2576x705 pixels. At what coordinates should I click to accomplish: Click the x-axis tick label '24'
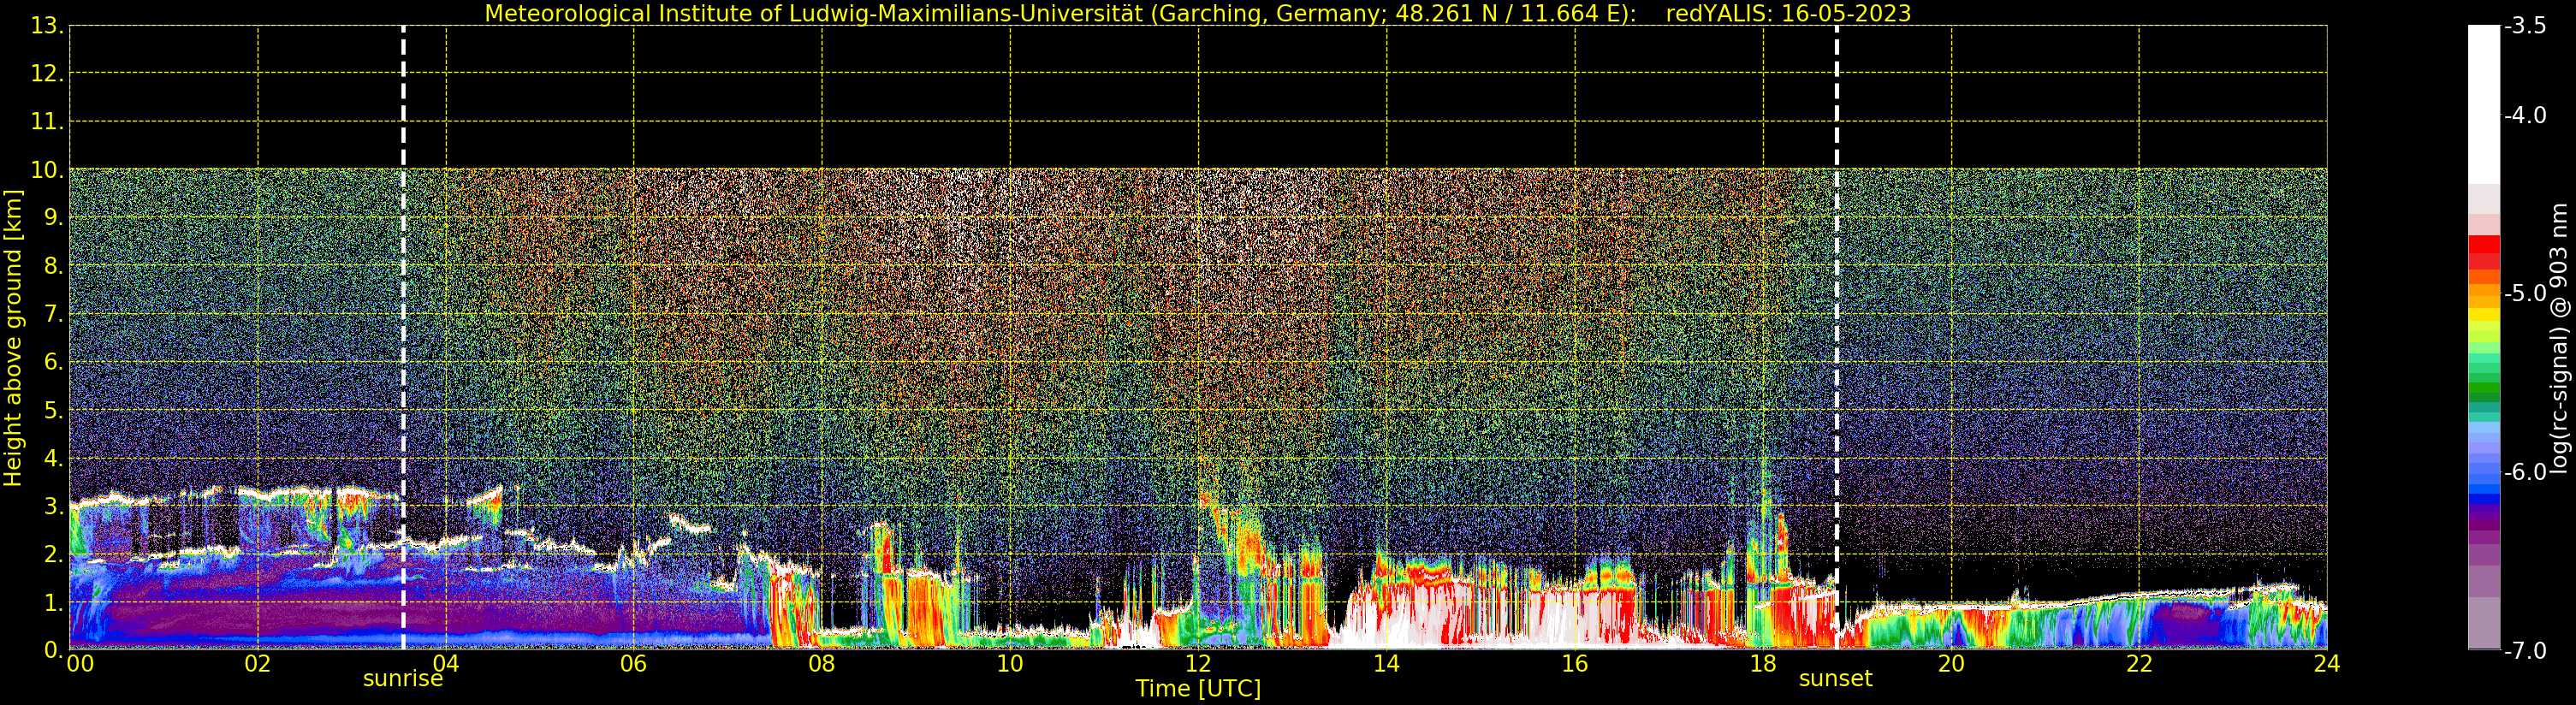pos(2327,664)
